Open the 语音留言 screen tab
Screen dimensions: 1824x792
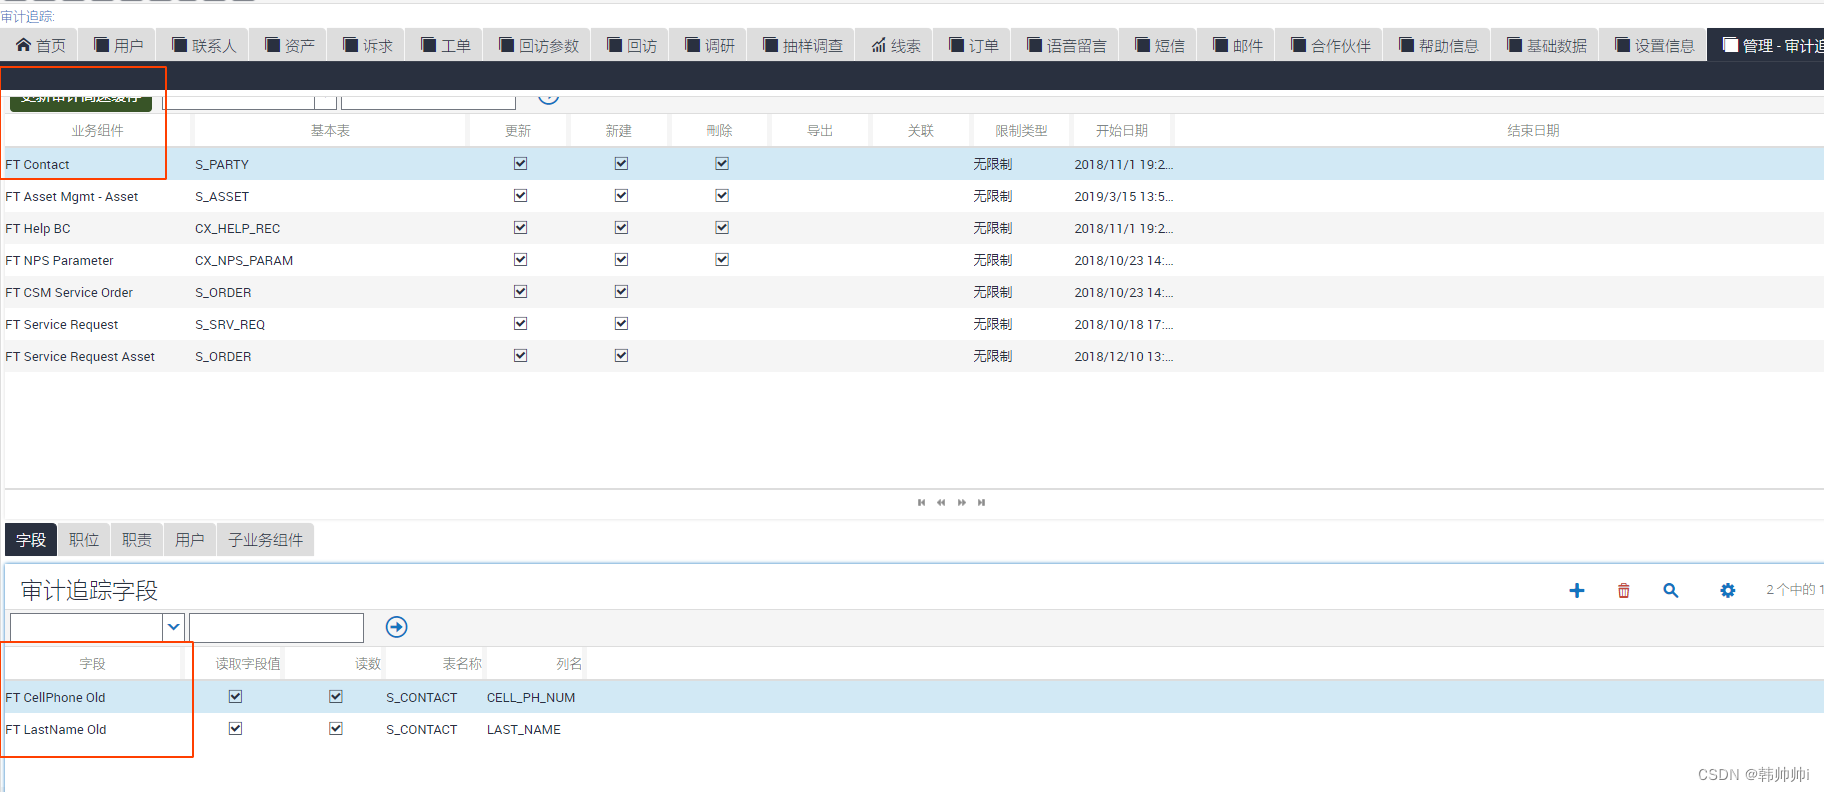[1067, 45]
